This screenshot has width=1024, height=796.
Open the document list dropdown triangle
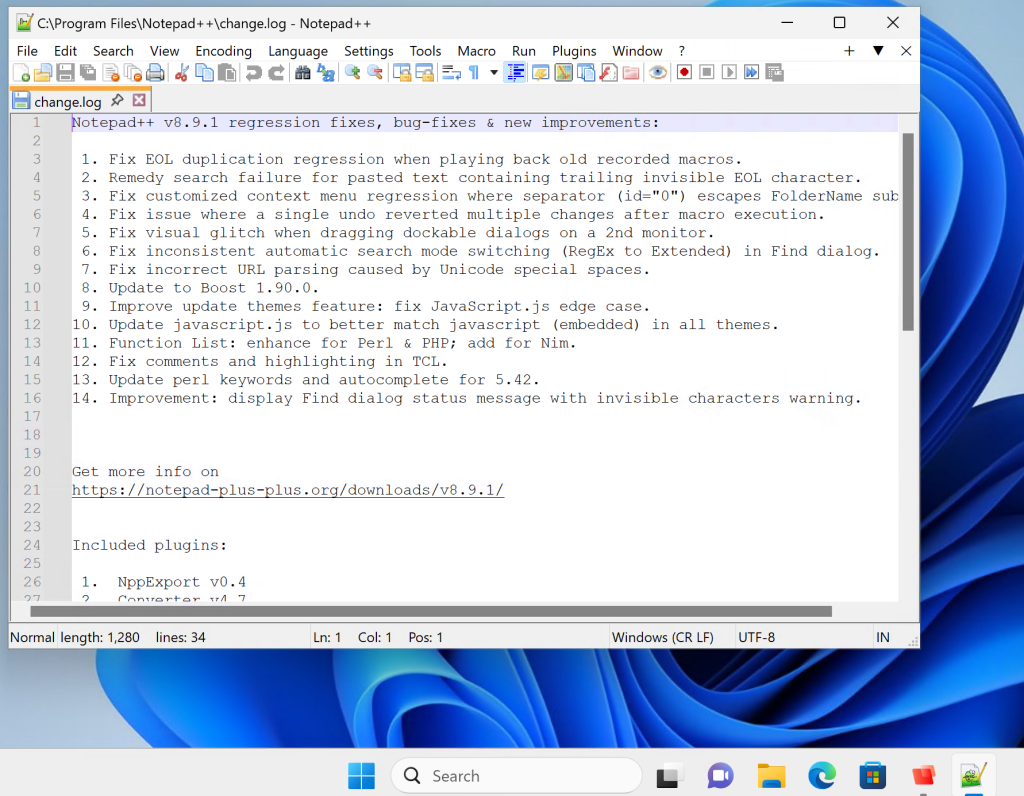click(878, 51)
